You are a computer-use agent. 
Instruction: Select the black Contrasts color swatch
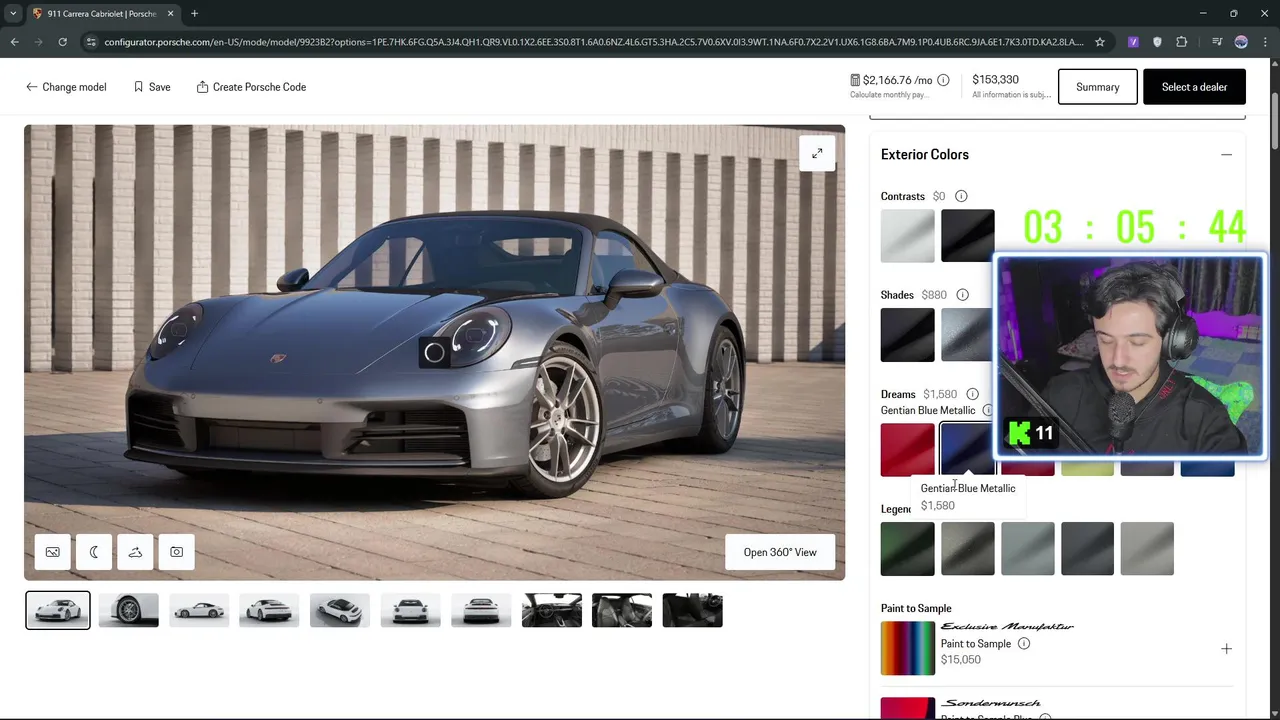coord(967,236)
